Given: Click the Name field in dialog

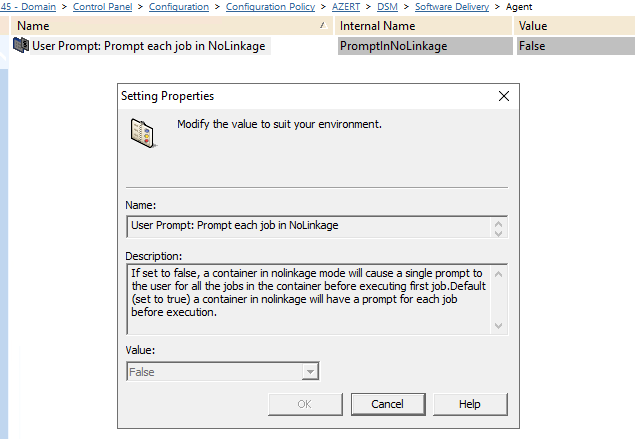Looking at the screenshot, I should [x=310, y=226].
